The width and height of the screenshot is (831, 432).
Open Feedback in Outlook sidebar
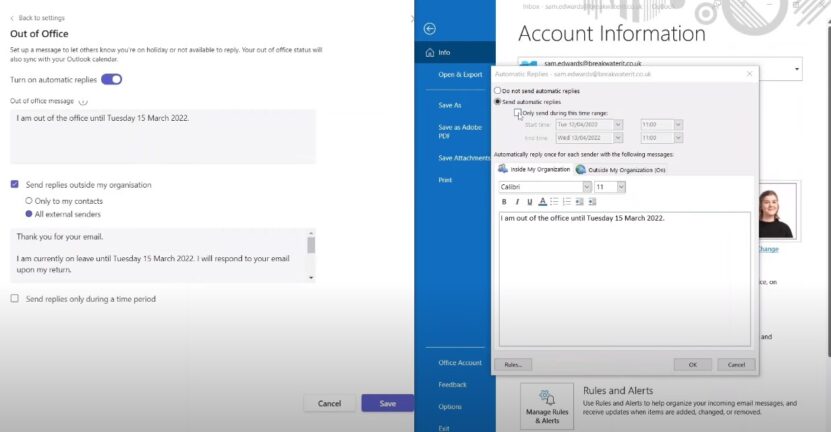[452, 385]
